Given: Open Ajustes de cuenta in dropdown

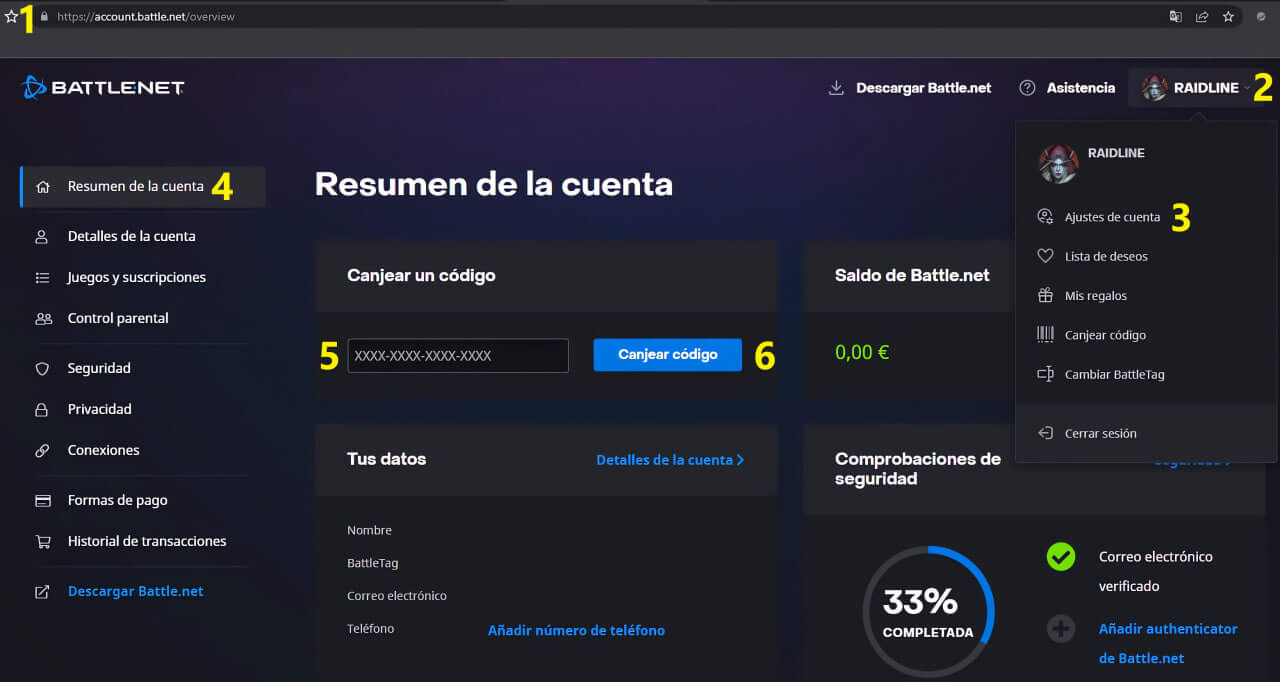Looking at the screenshot, I should coord(1112,217).
